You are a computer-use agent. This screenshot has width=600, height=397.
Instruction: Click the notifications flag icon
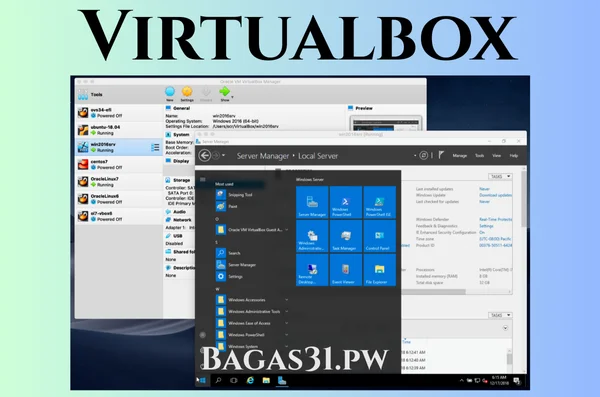click(441, 155)
